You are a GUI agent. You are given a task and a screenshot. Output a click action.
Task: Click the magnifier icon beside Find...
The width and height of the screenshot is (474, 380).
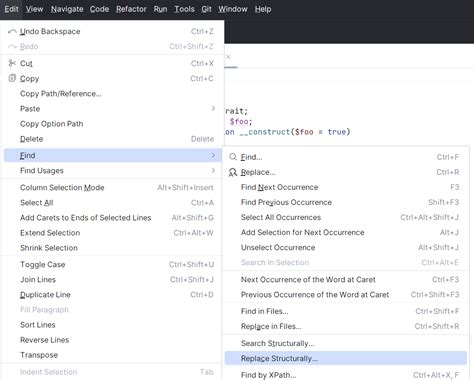click(x=233, y=157)
